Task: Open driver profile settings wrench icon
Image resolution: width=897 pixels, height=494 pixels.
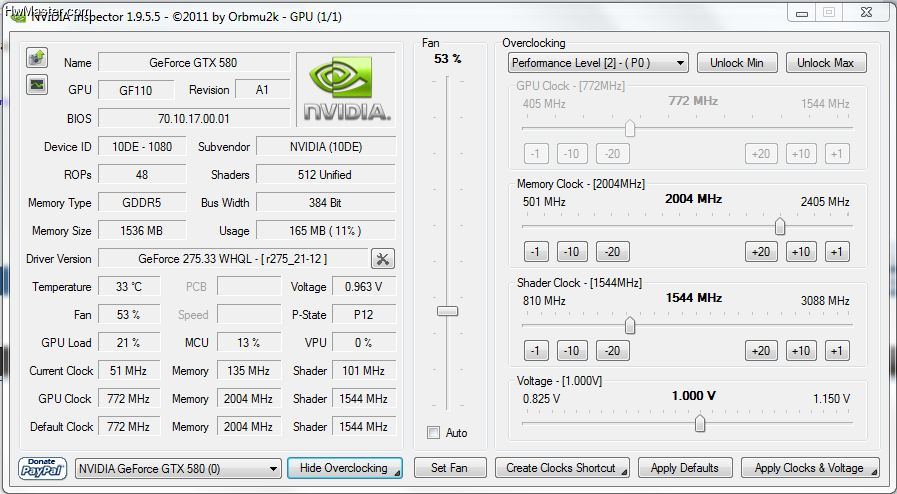Action: click(383, 259)
